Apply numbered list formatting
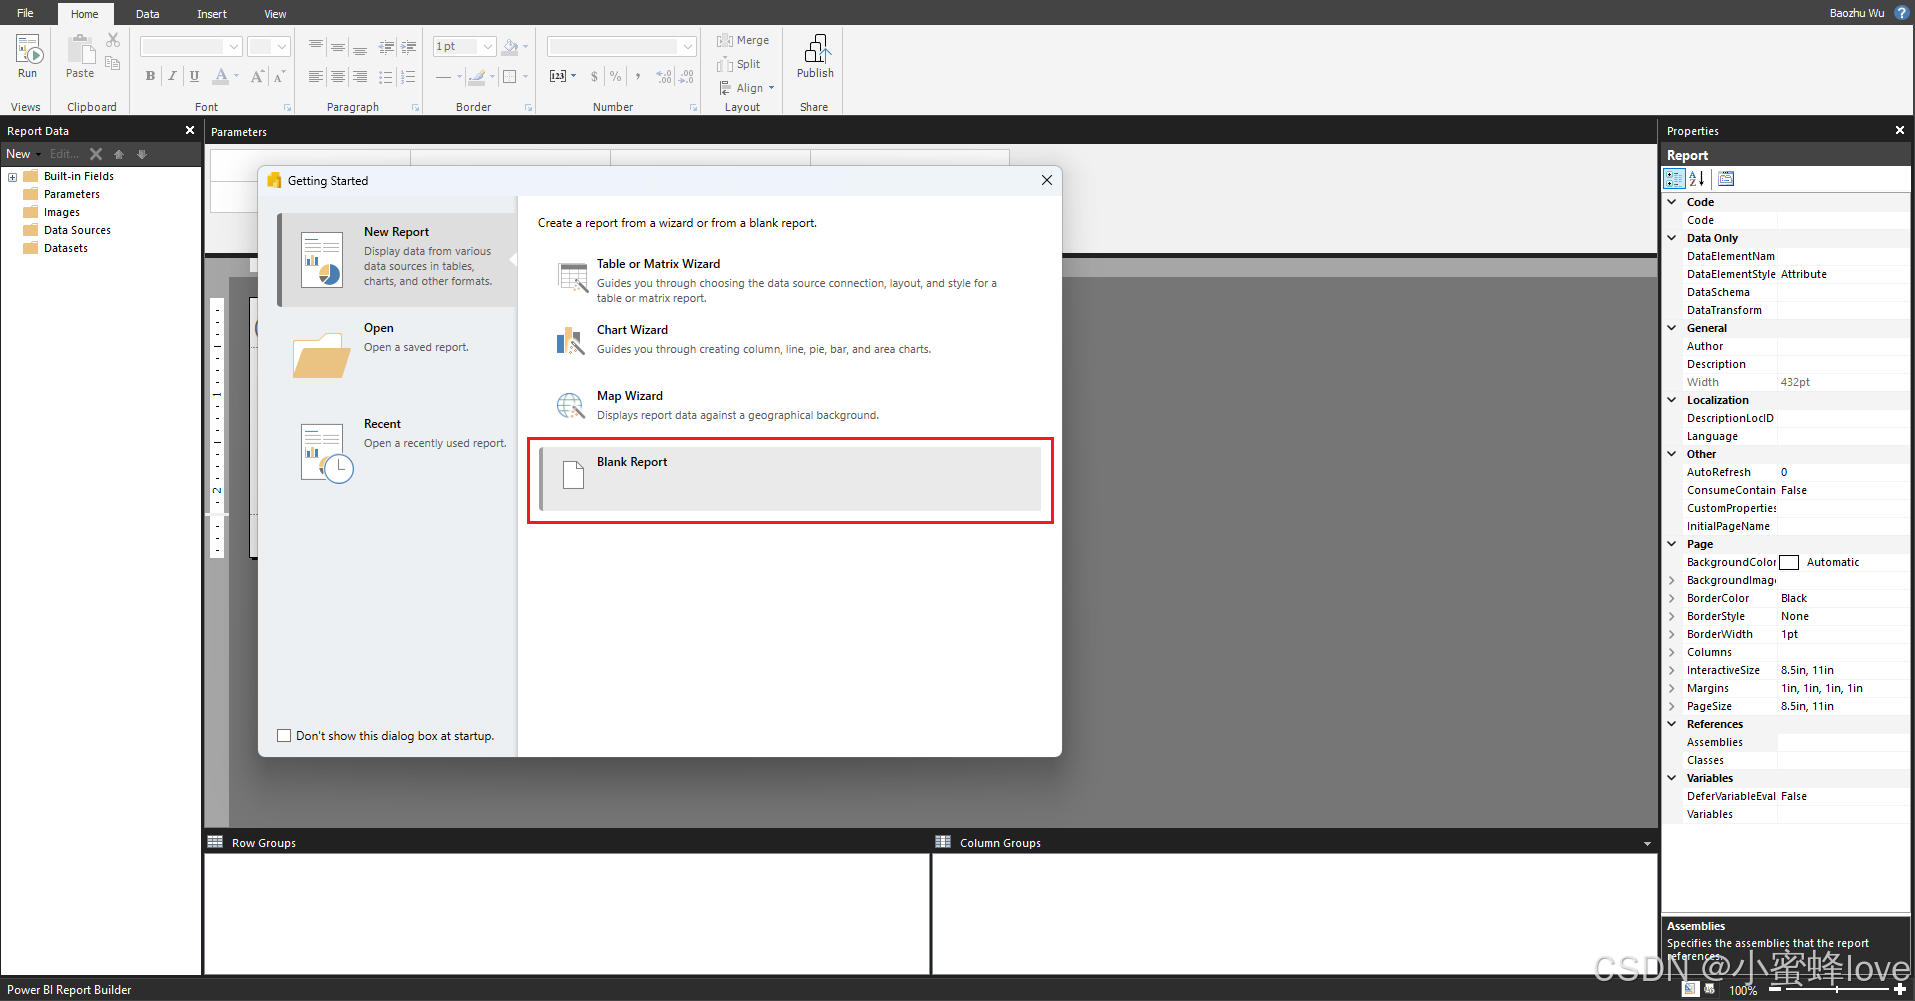The height and width of the screenshot is (1001, 1915). [408, 76]
